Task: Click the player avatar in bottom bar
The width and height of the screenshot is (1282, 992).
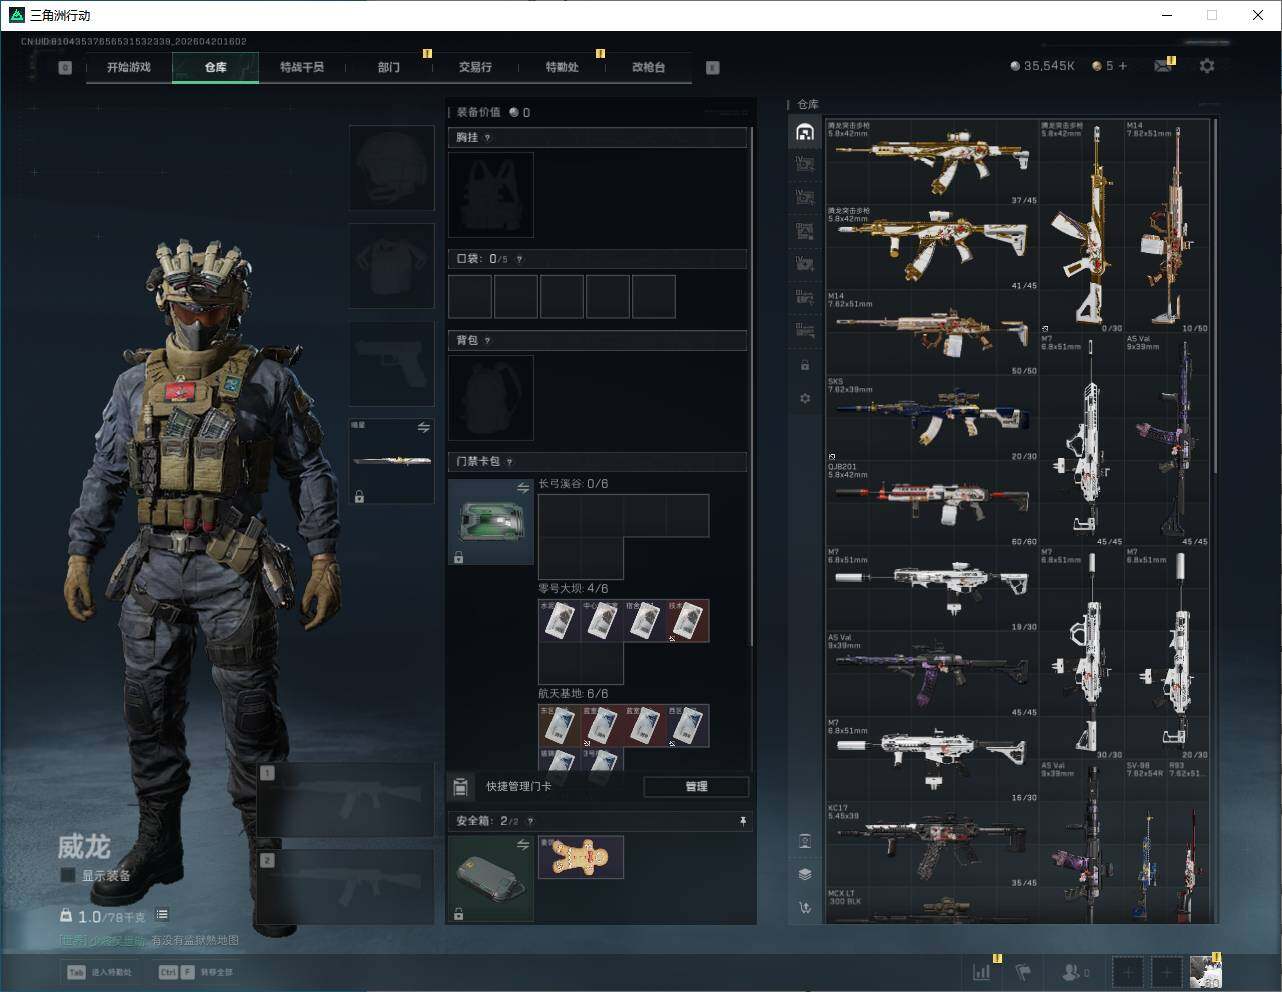Action: tap(1206, 971)
